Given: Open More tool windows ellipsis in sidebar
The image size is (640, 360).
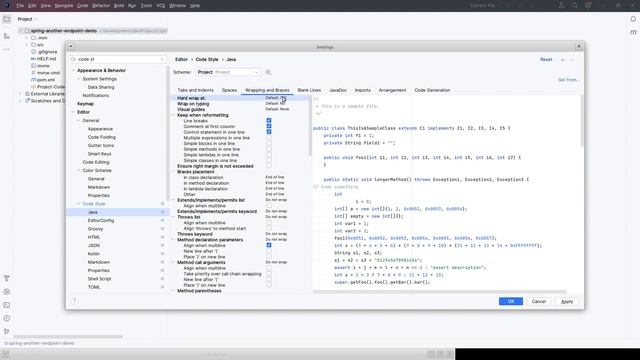Looking at the screenshot, I should pos(7,49).
